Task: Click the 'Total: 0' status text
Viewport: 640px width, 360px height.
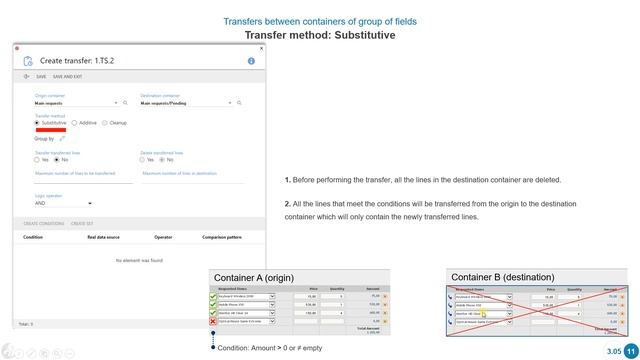Action: [26, 324]
